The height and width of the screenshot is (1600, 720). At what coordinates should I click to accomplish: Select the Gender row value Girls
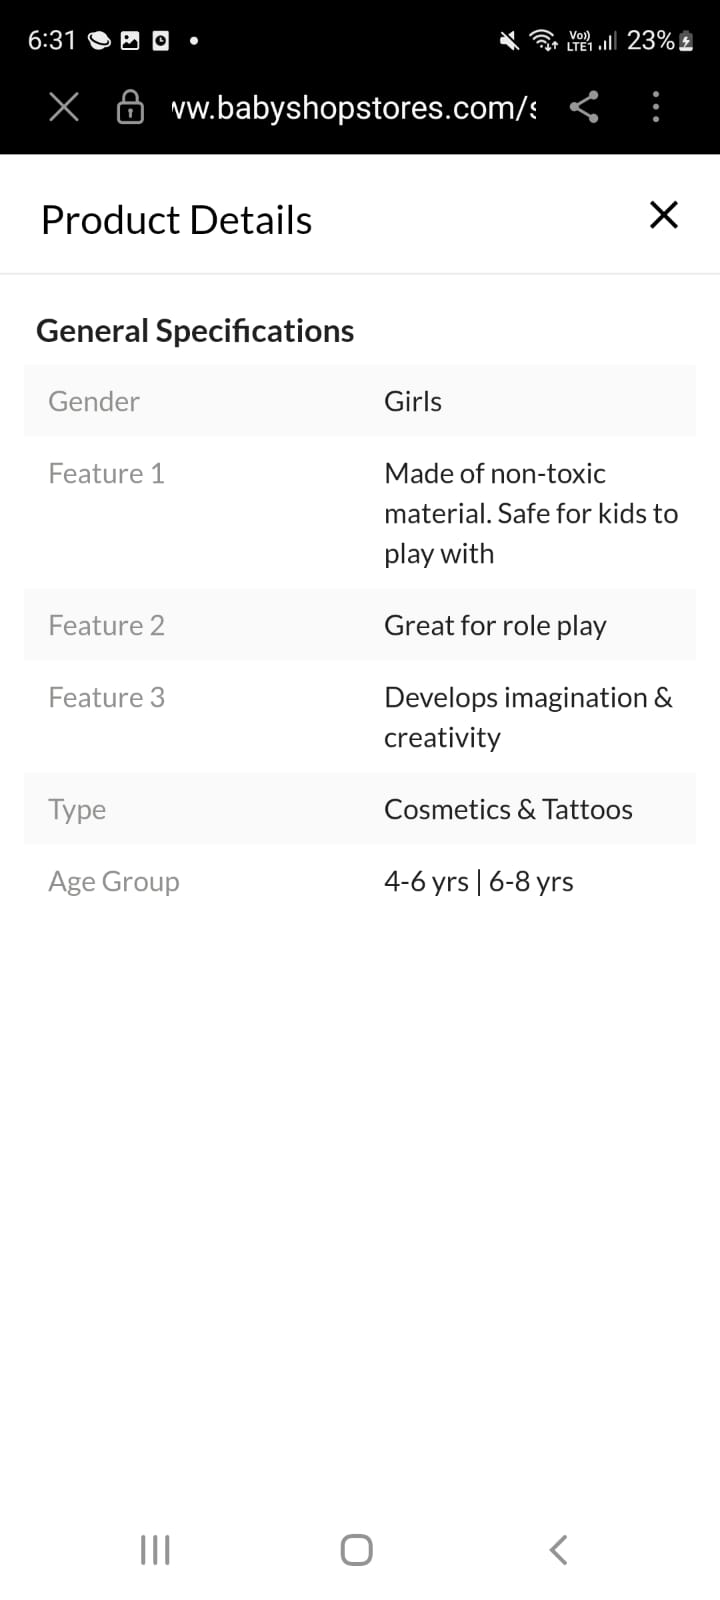pyautogui.click(x=413, y=401)
